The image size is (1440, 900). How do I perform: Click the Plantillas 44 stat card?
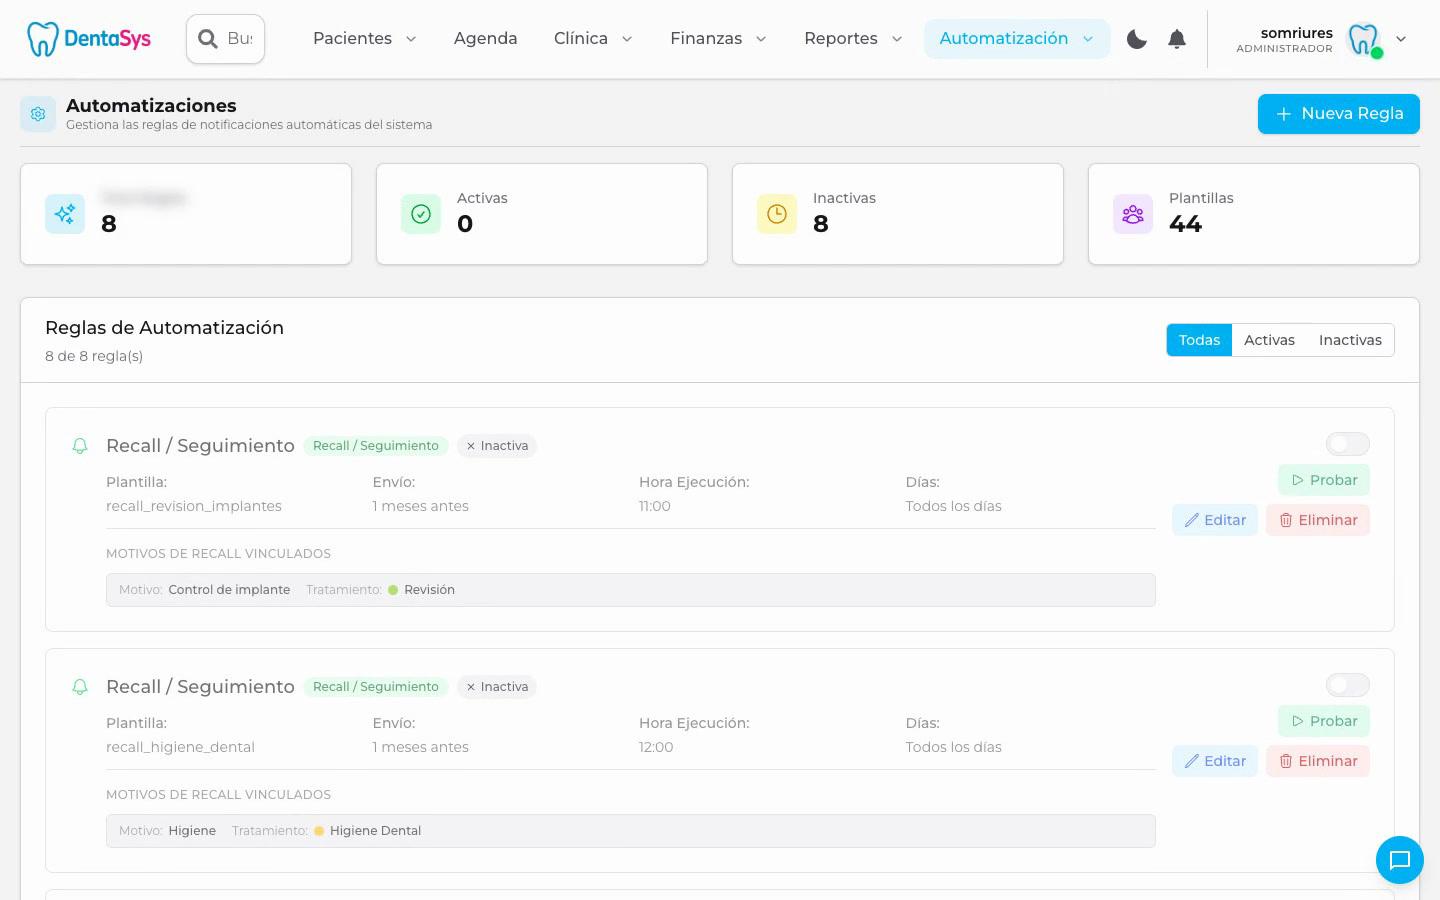pos(1254,214)
